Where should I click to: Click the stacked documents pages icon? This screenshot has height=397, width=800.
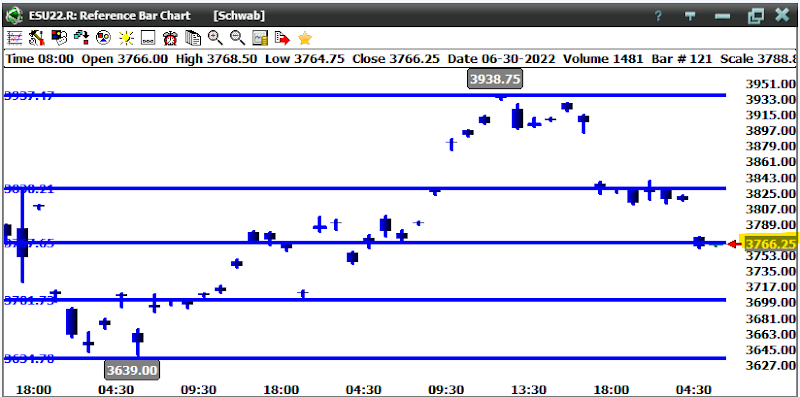(x=193, y=38)
